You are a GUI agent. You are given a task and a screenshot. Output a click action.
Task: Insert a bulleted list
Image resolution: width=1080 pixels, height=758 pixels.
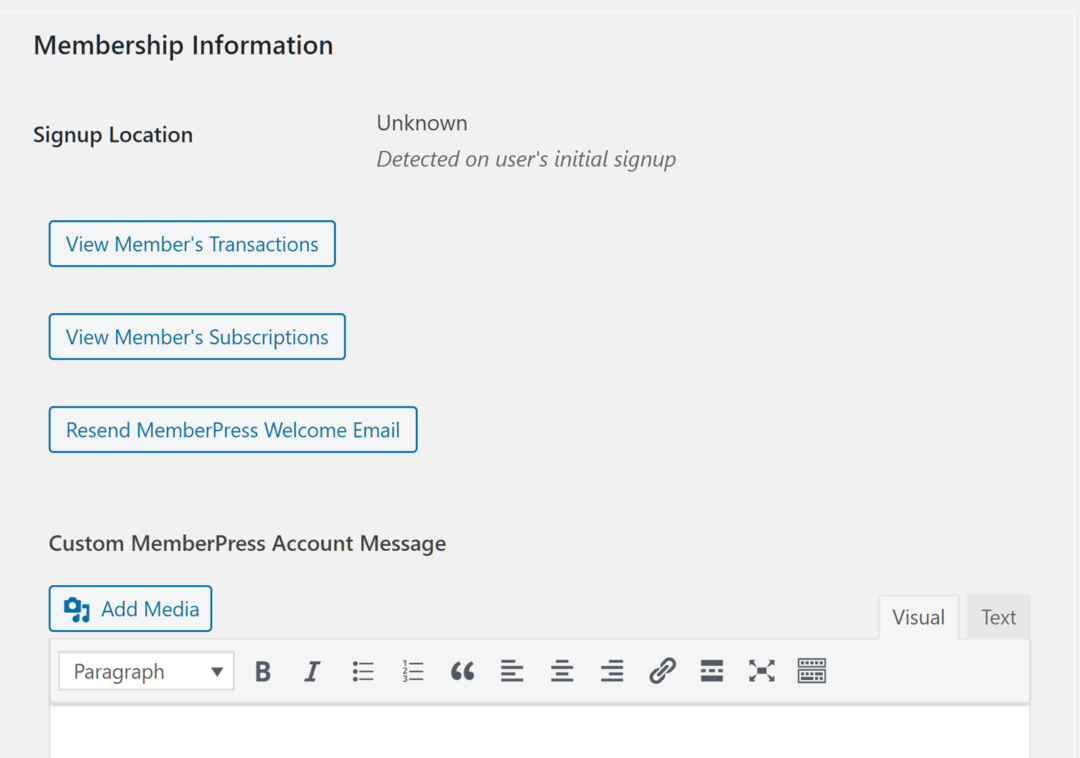click(363, 671)
